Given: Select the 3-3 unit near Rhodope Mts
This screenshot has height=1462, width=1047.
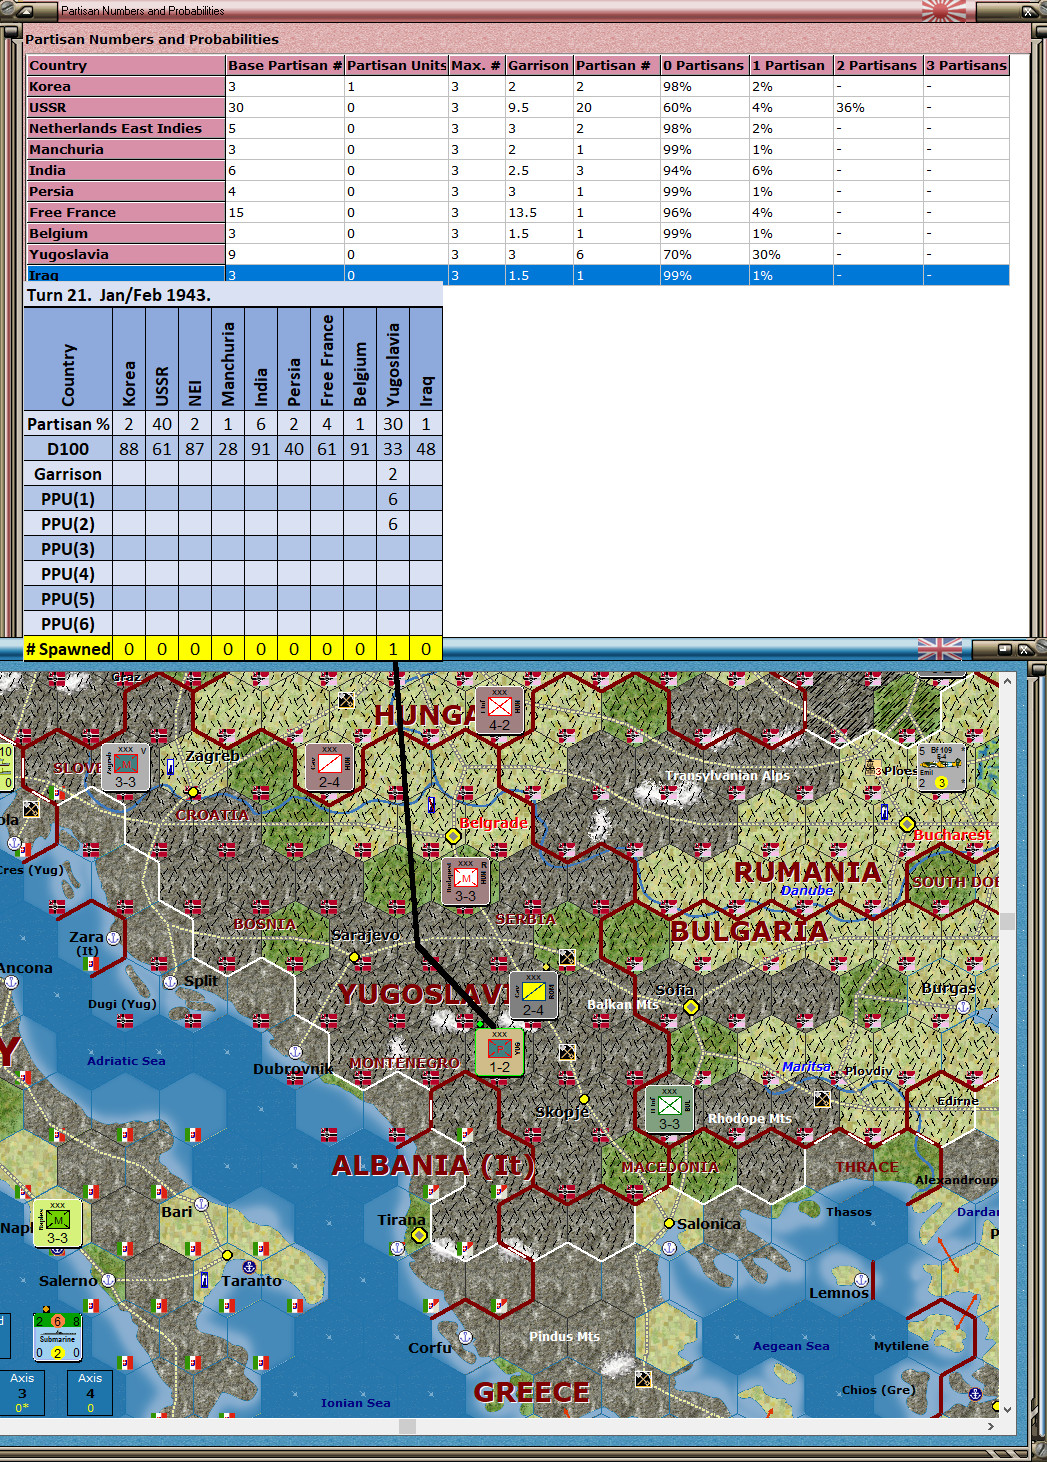Looking at the screenshot, I should (669, 1110).
